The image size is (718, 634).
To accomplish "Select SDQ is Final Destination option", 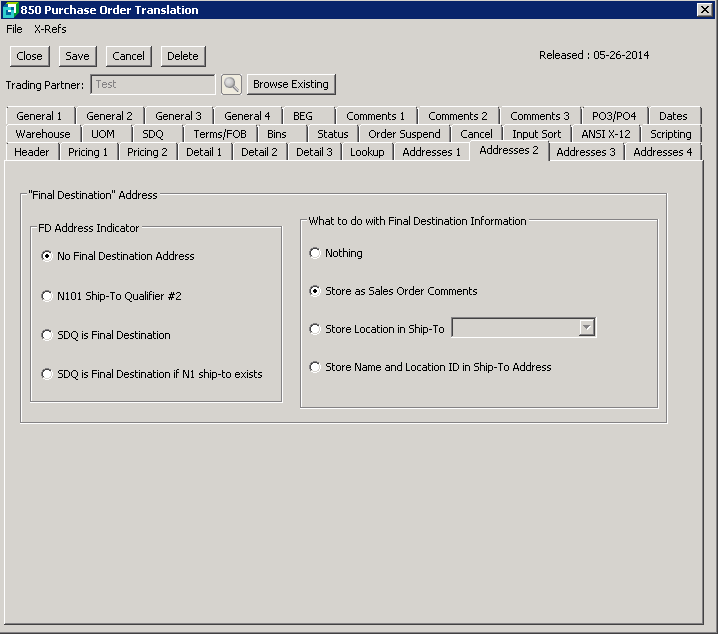I will 47,335.
